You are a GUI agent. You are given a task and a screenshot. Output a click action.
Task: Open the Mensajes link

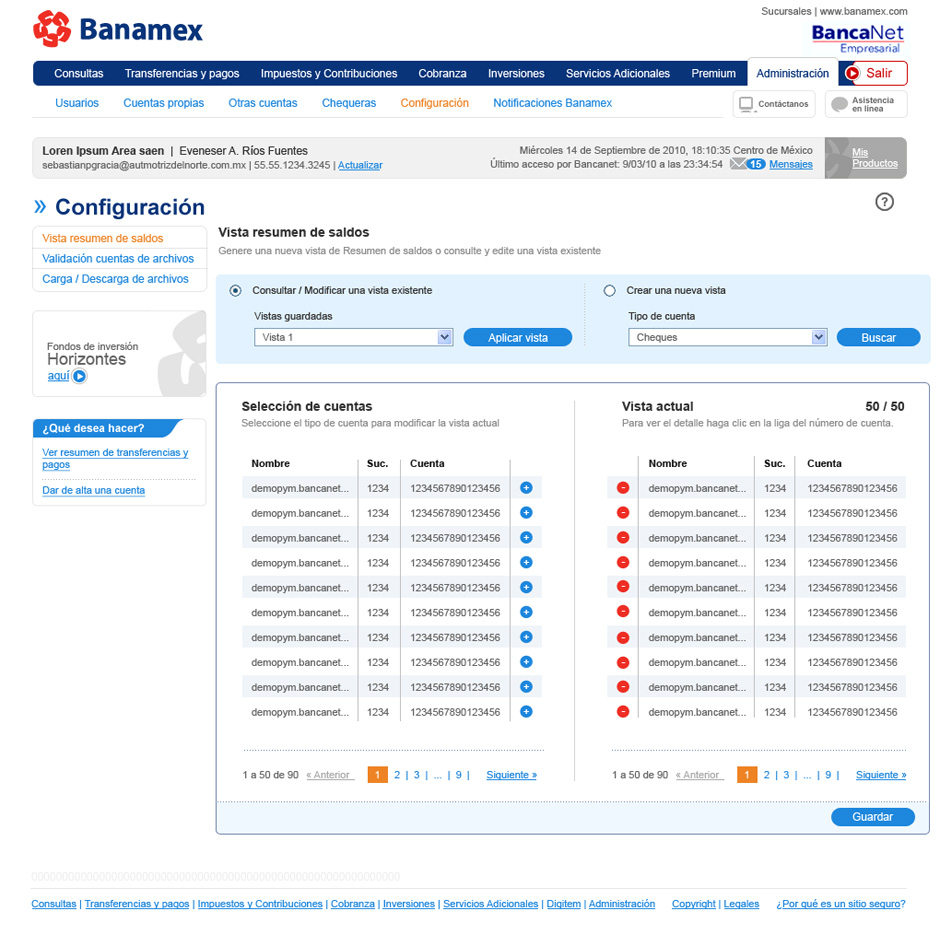(791, 164)
